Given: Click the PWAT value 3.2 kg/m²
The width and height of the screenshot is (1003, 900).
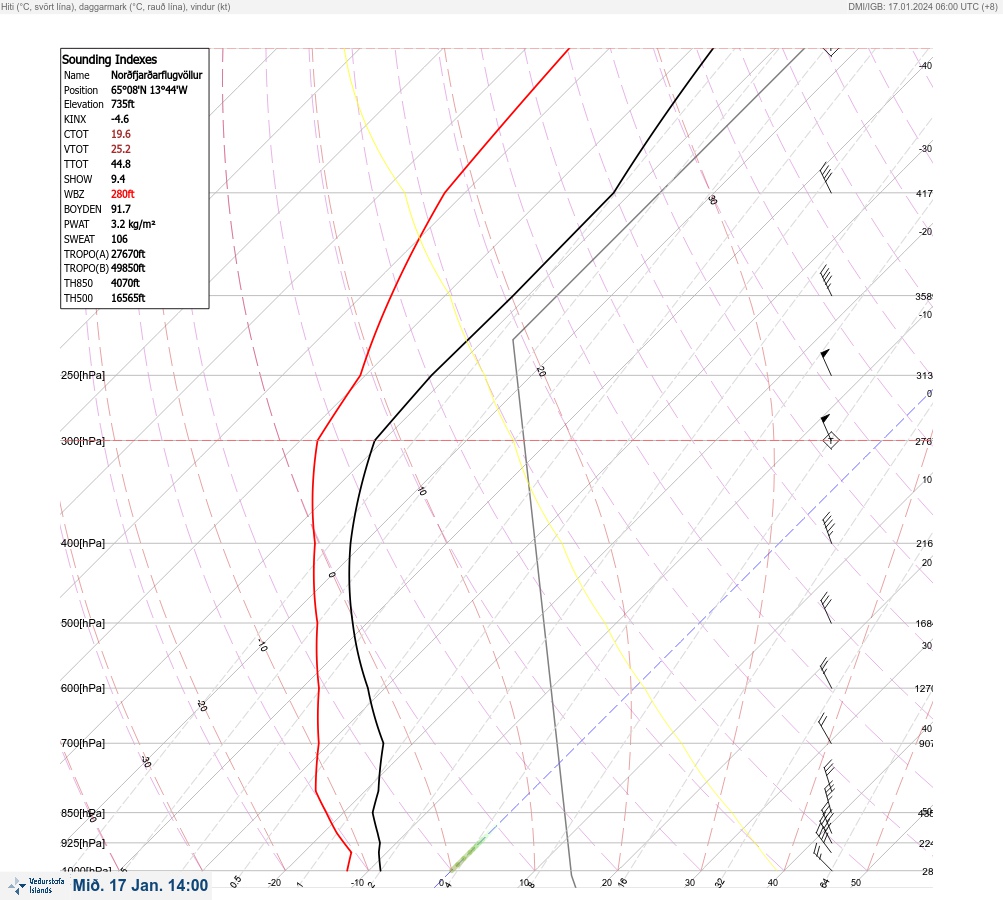Looking at the screenshot, I should [133, 224].
